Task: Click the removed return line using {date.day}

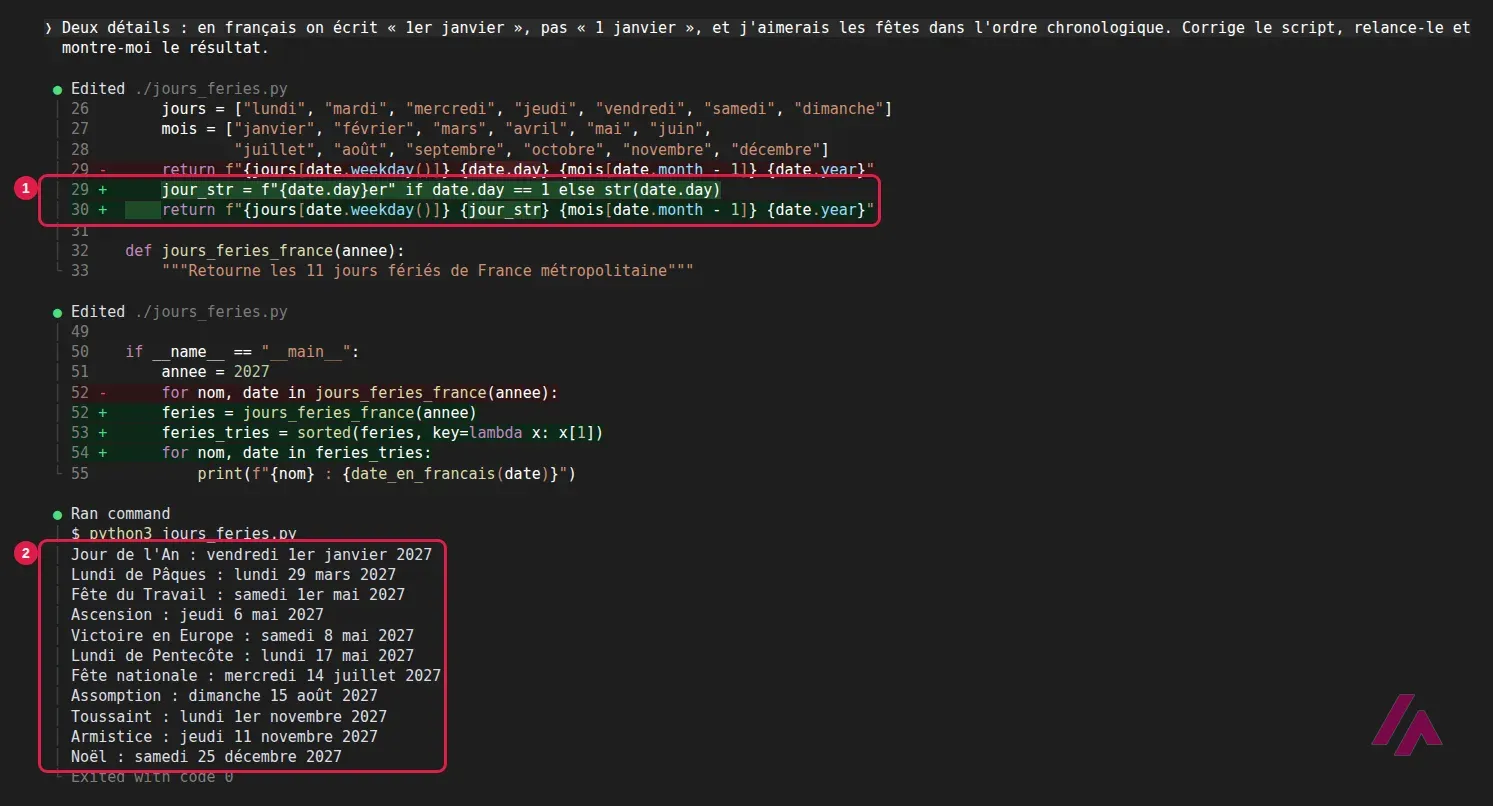Action: pos(518,169)
